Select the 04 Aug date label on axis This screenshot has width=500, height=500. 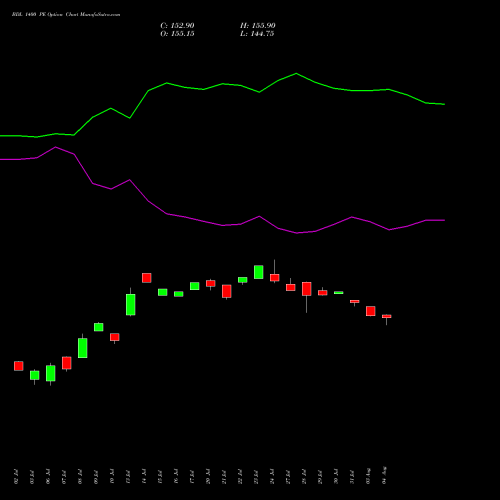click(384, 475)
